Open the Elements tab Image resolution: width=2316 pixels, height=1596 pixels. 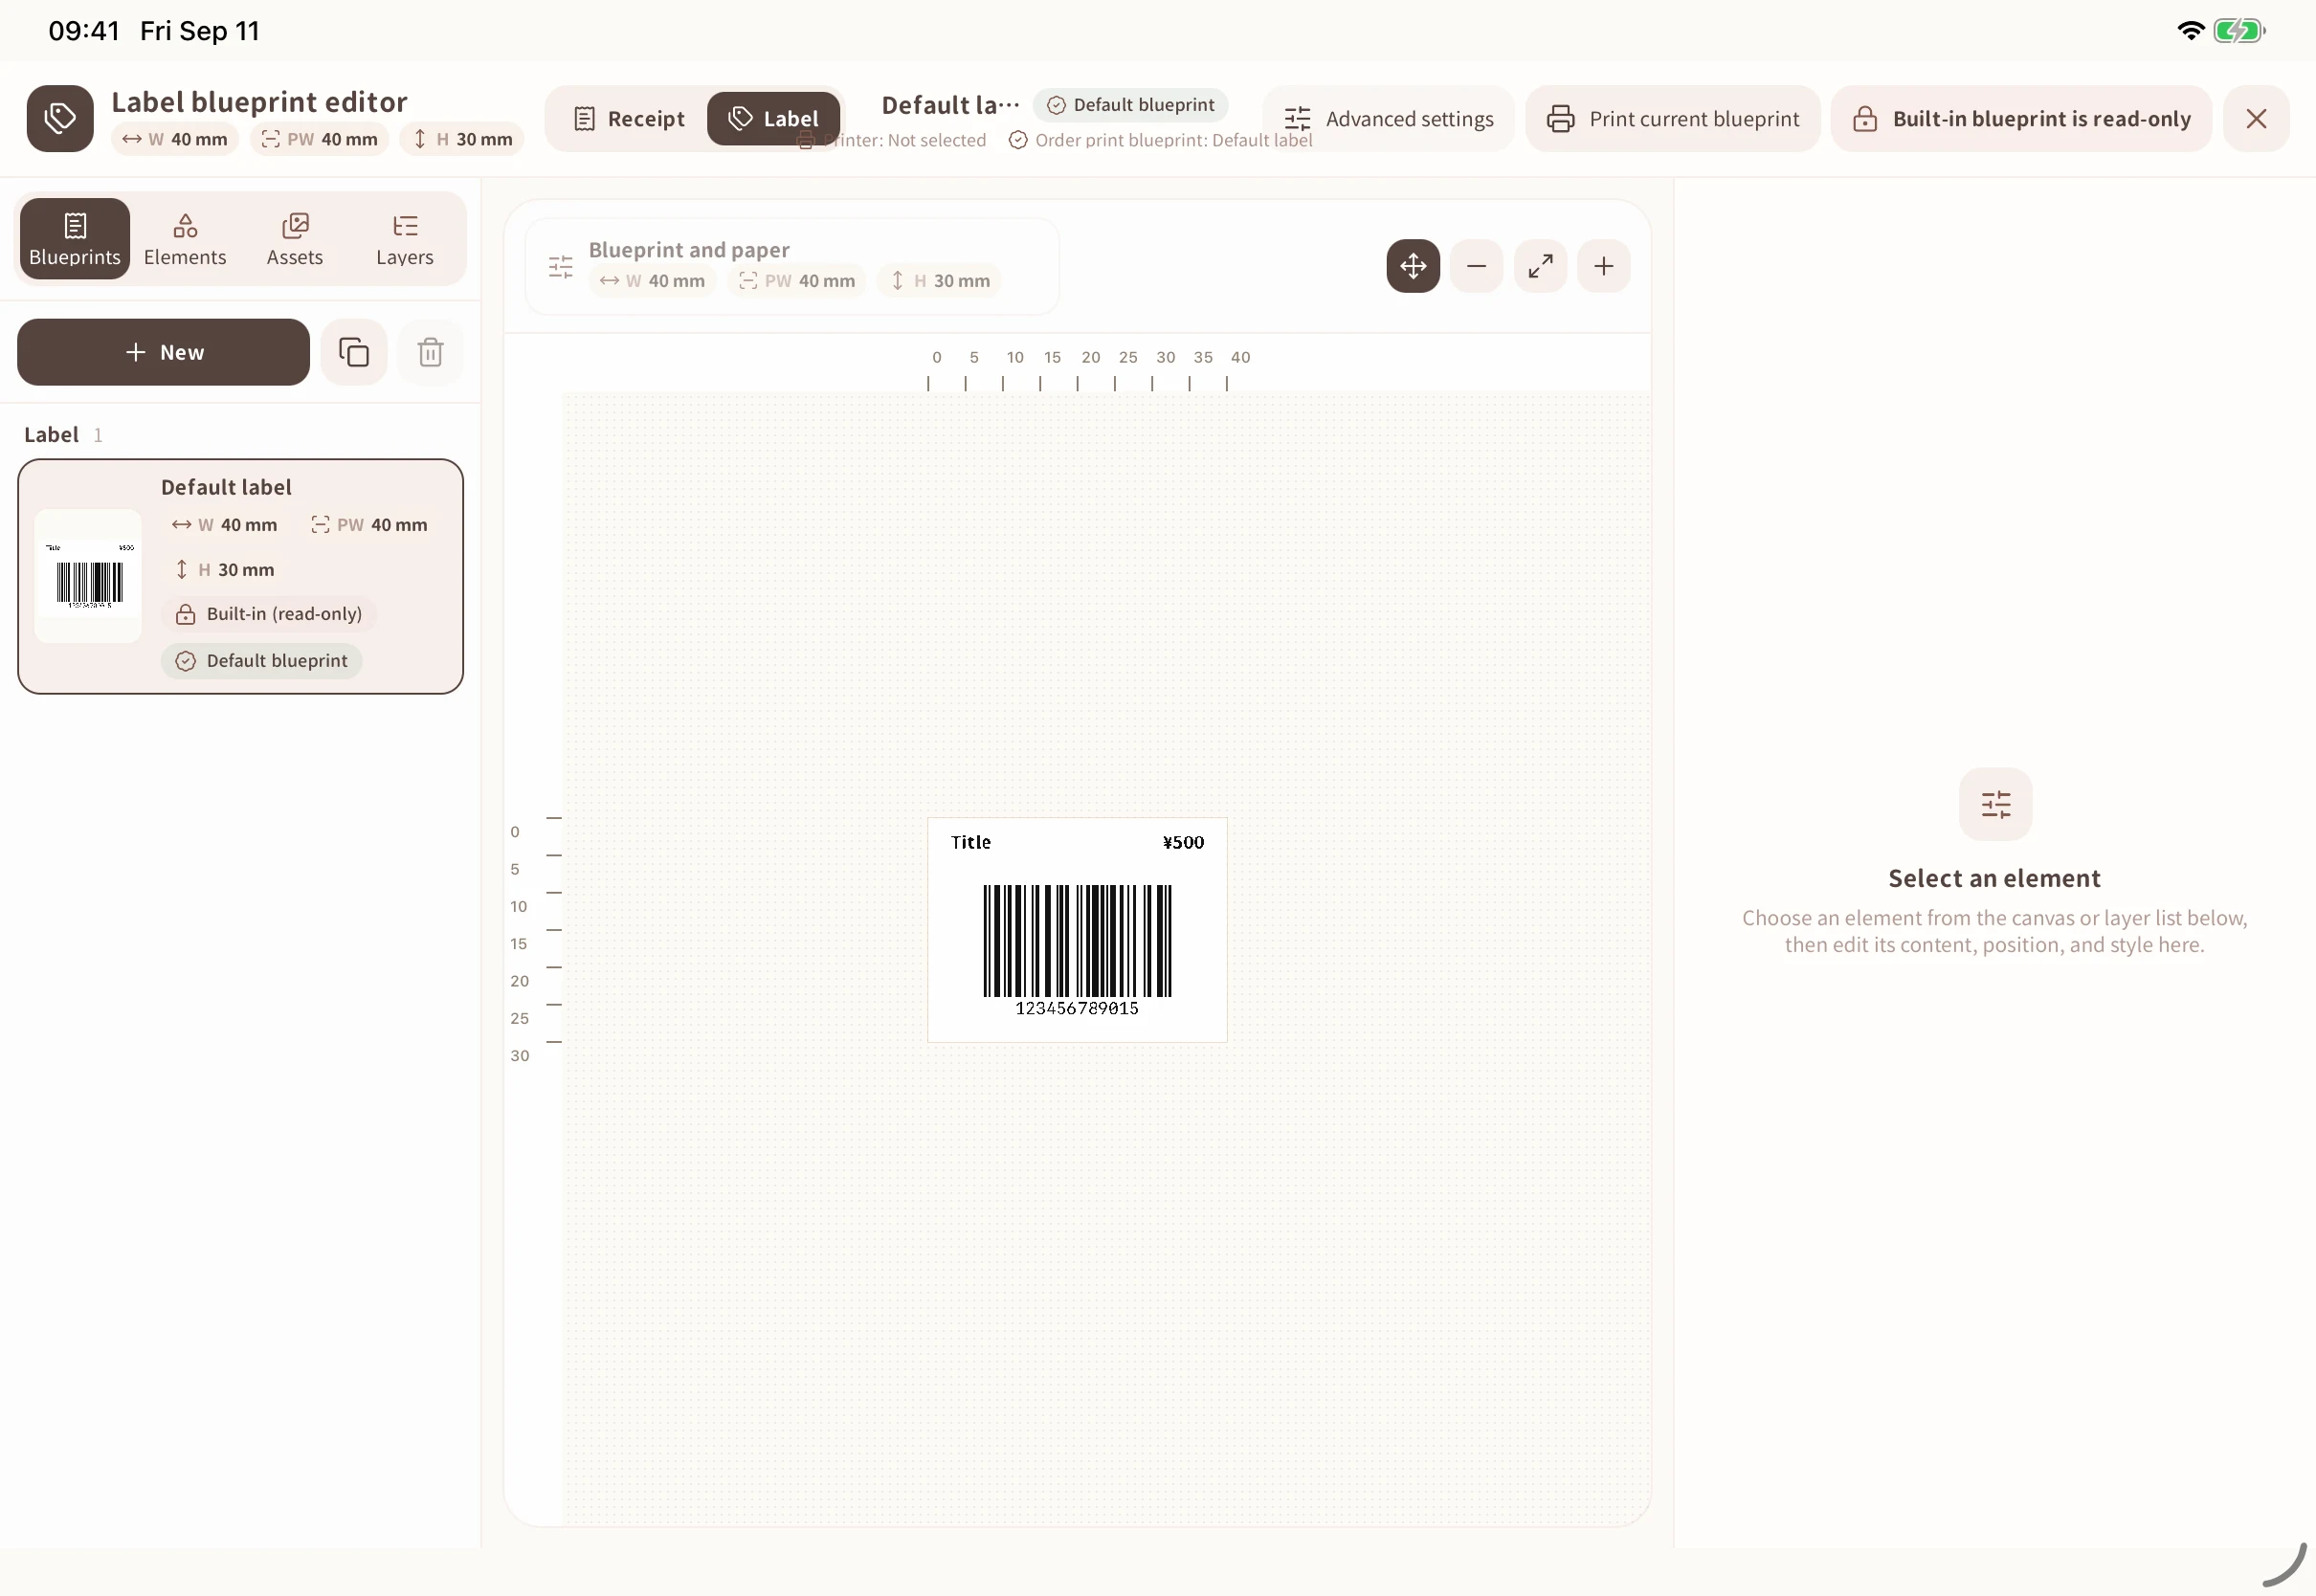point(185,239)
